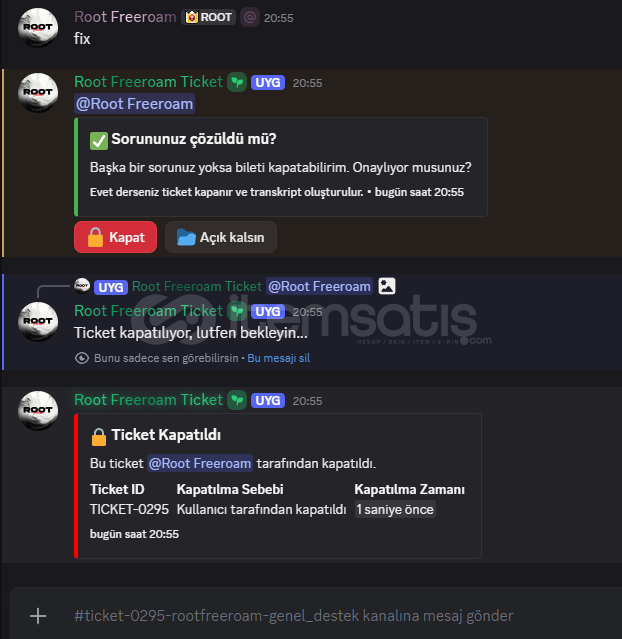Open Root Freeroam avatar on the fix message
This screenshot has width=622, height=639.
(38, 27)
